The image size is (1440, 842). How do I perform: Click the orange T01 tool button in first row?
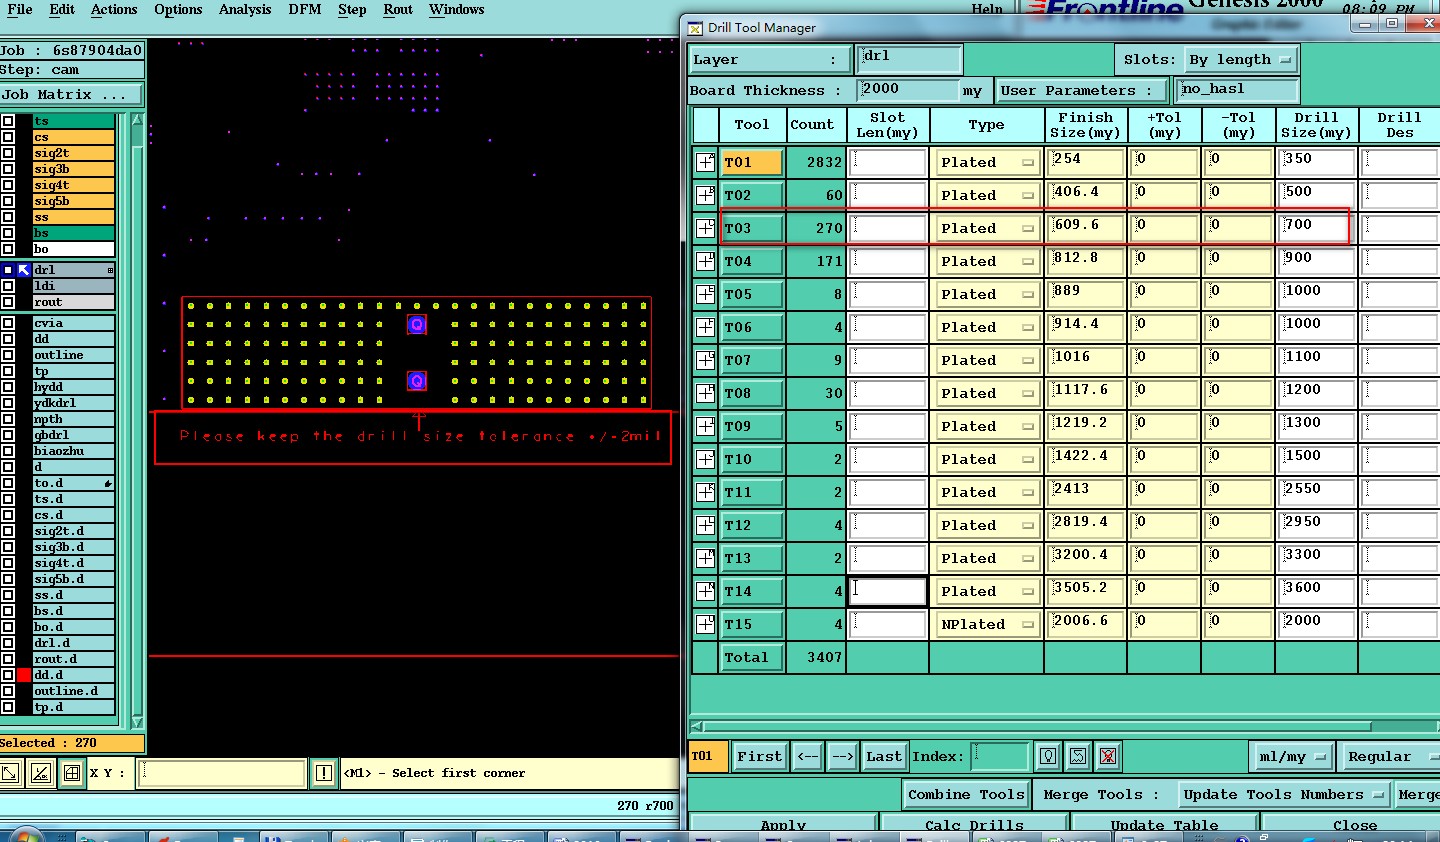(752, 162)
